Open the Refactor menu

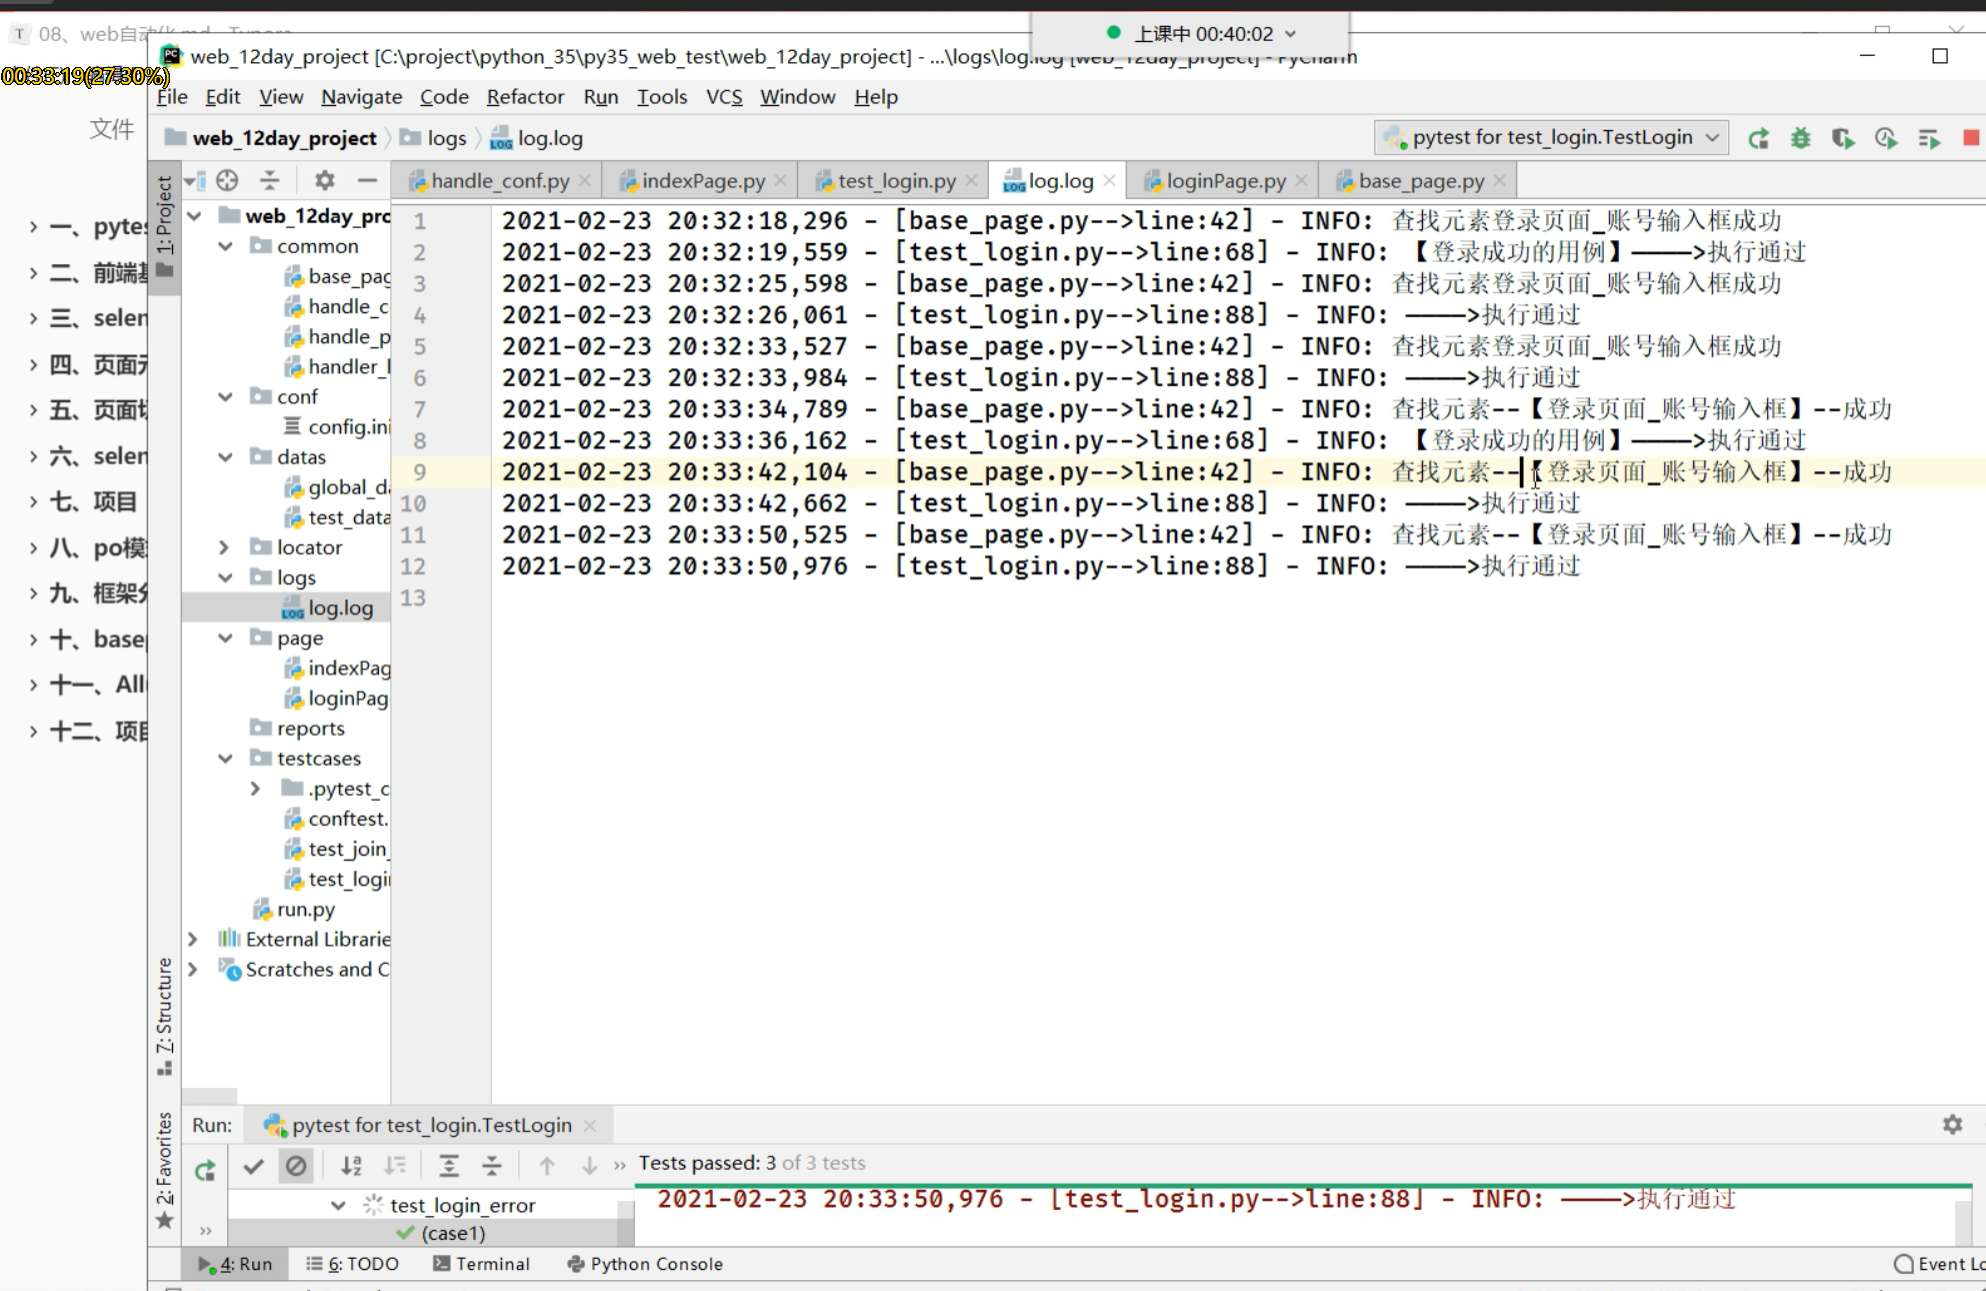pos(525,97)
